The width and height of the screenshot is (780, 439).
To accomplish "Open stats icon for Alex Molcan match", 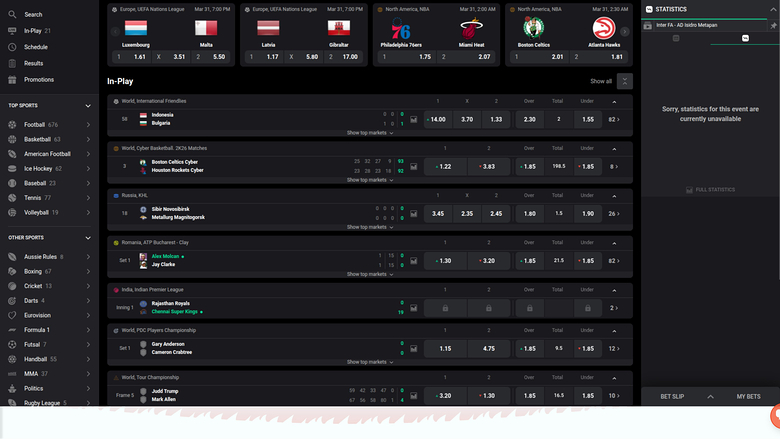I will point(413,261).
